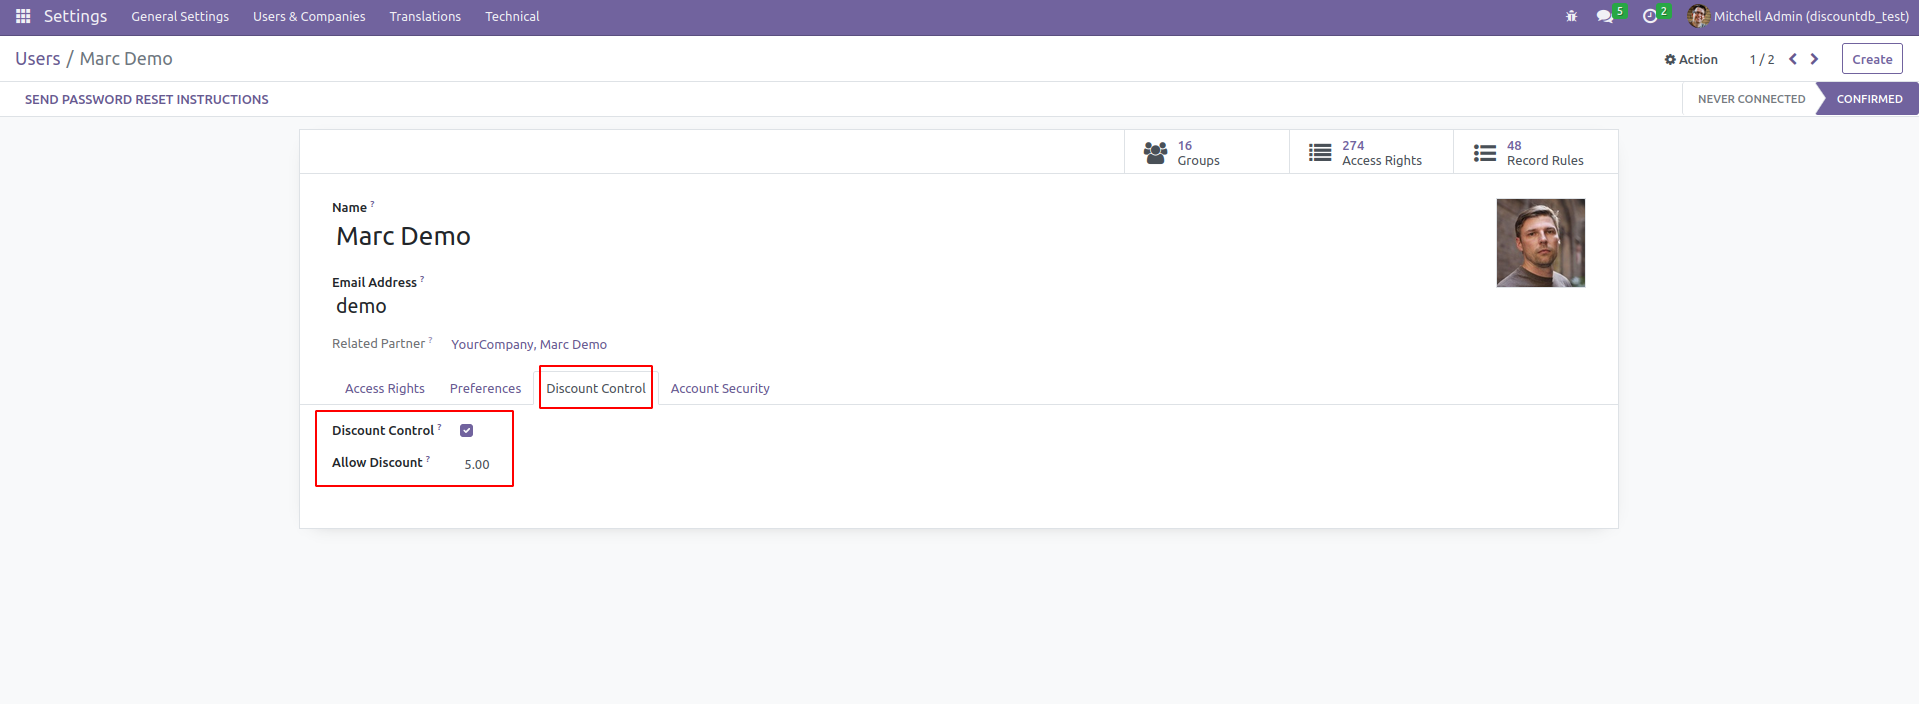
Task: Click the Never Connected status
Action: (1751, 99)
